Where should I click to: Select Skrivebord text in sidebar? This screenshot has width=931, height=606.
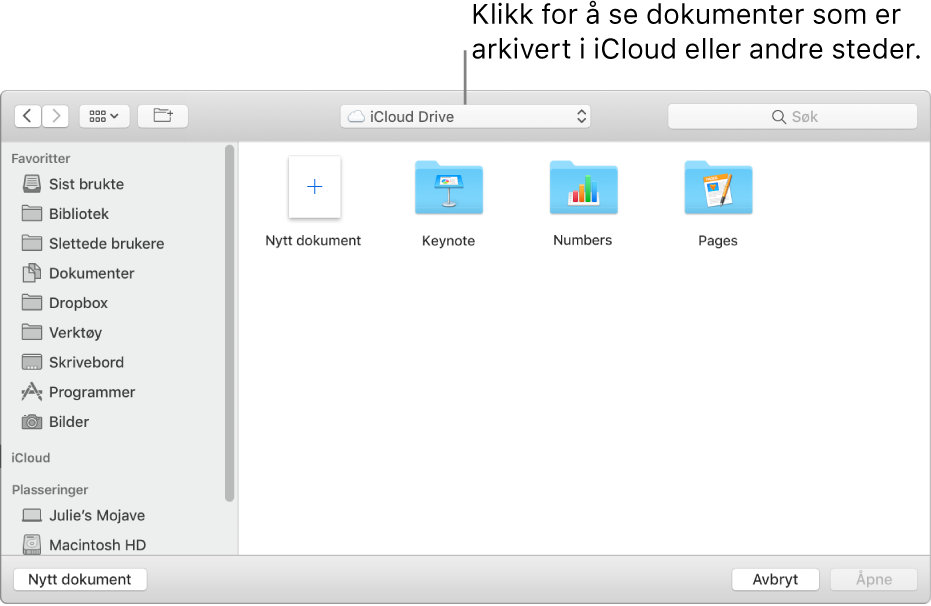pos(87,362)
